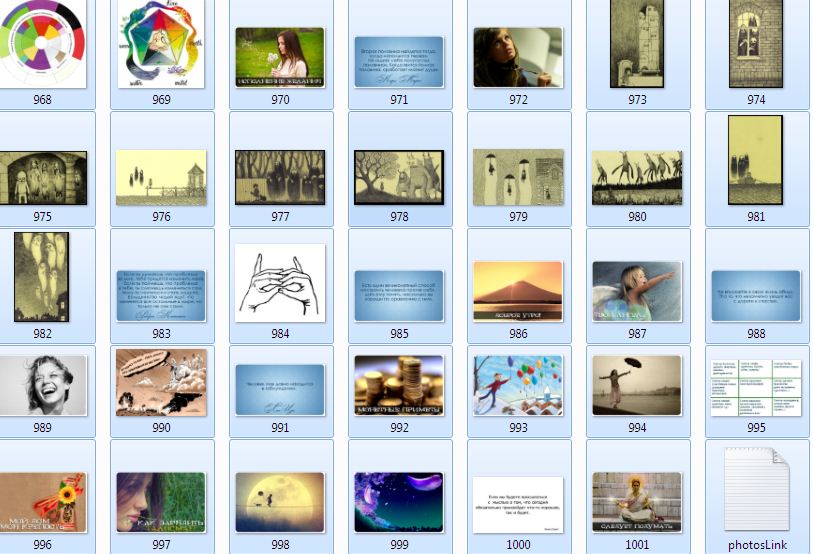The image size is (813, 554).
Task: Select sepia archway figures thumbnail 975
Action: click(x=43, y=178)
